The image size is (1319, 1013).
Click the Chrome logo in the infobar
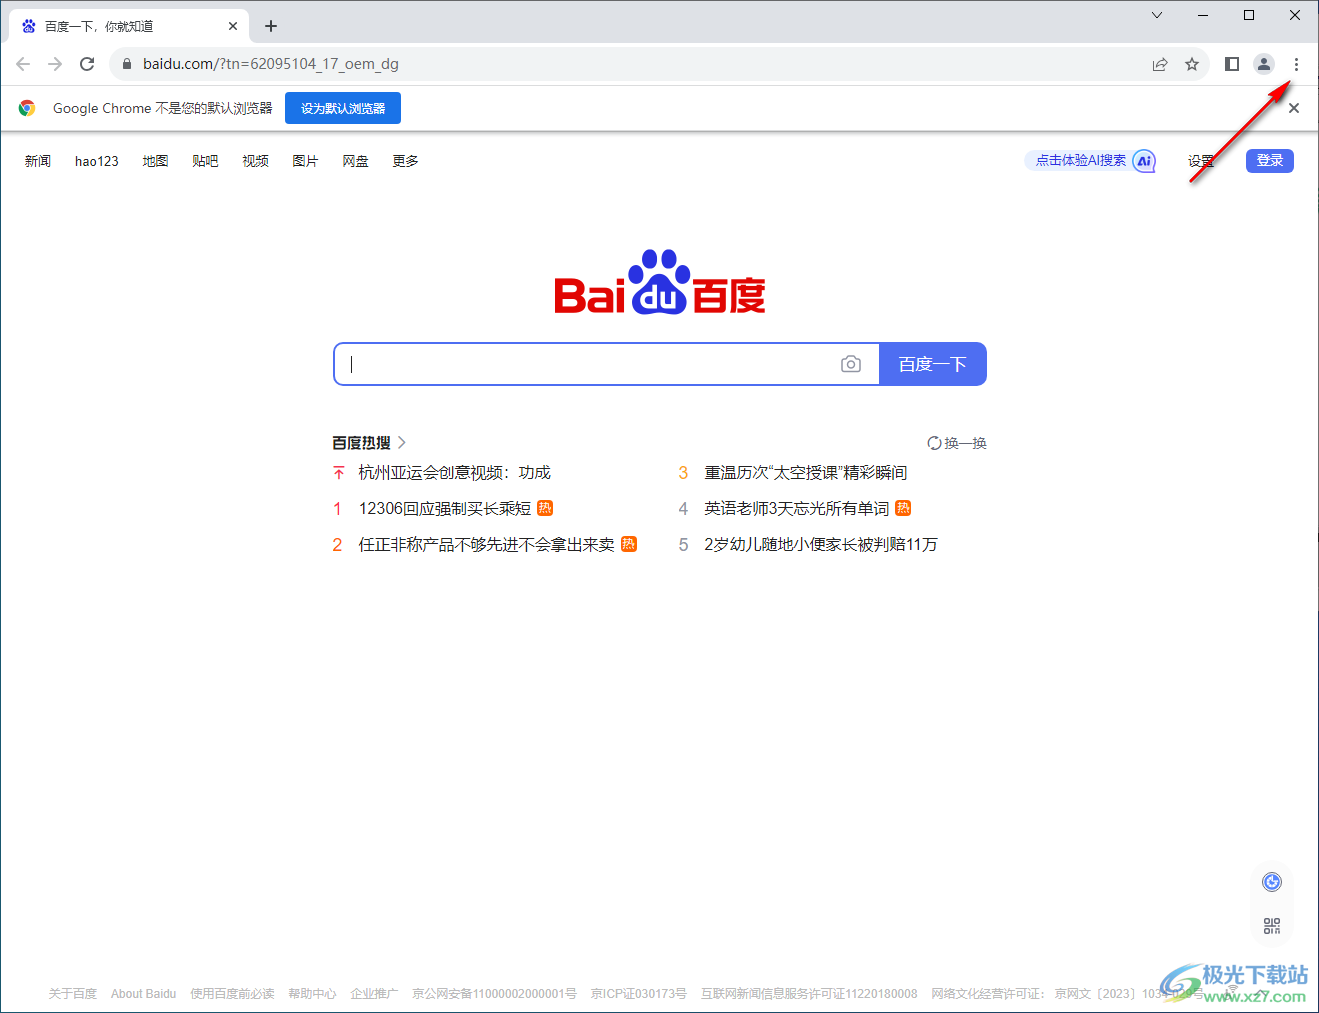(27, 108)
